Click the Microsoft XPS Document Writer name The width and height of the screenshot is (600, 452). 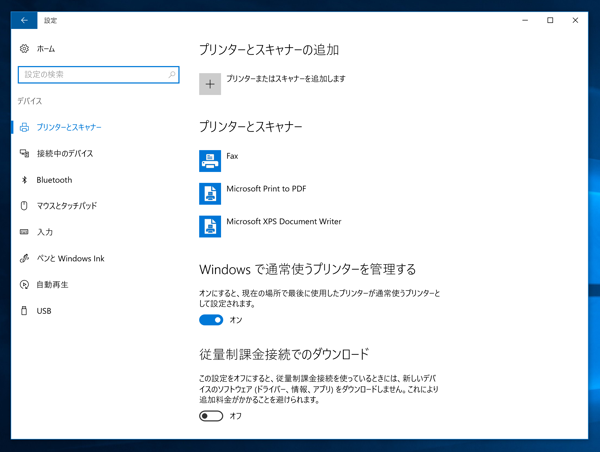click(284, 222)
